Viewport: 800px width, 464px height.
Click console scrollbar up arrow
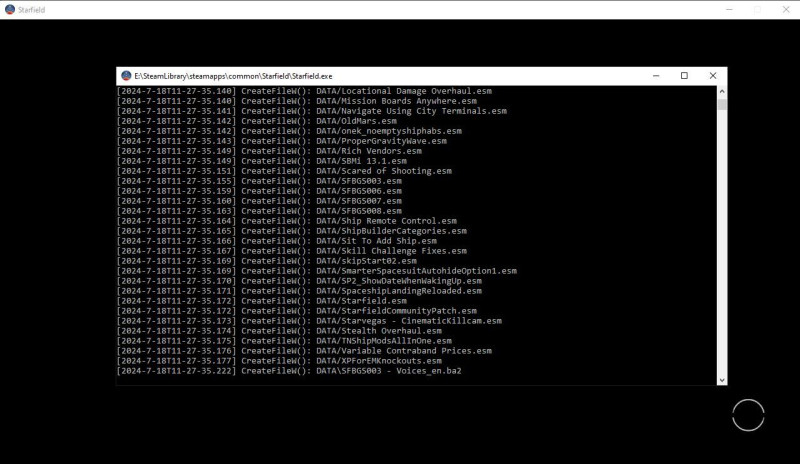(x=722, y=91)
